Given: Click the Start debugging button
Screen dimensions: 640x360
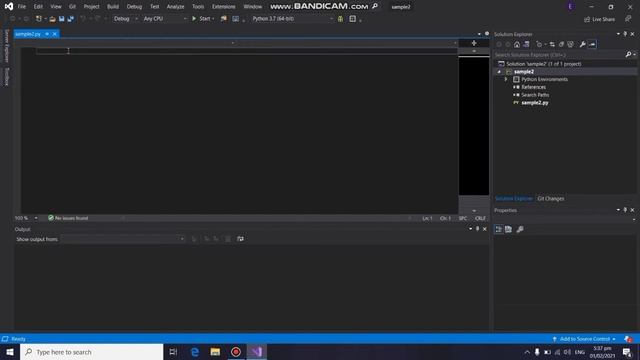Looking at the screenshot, I should tap(202, 19).
